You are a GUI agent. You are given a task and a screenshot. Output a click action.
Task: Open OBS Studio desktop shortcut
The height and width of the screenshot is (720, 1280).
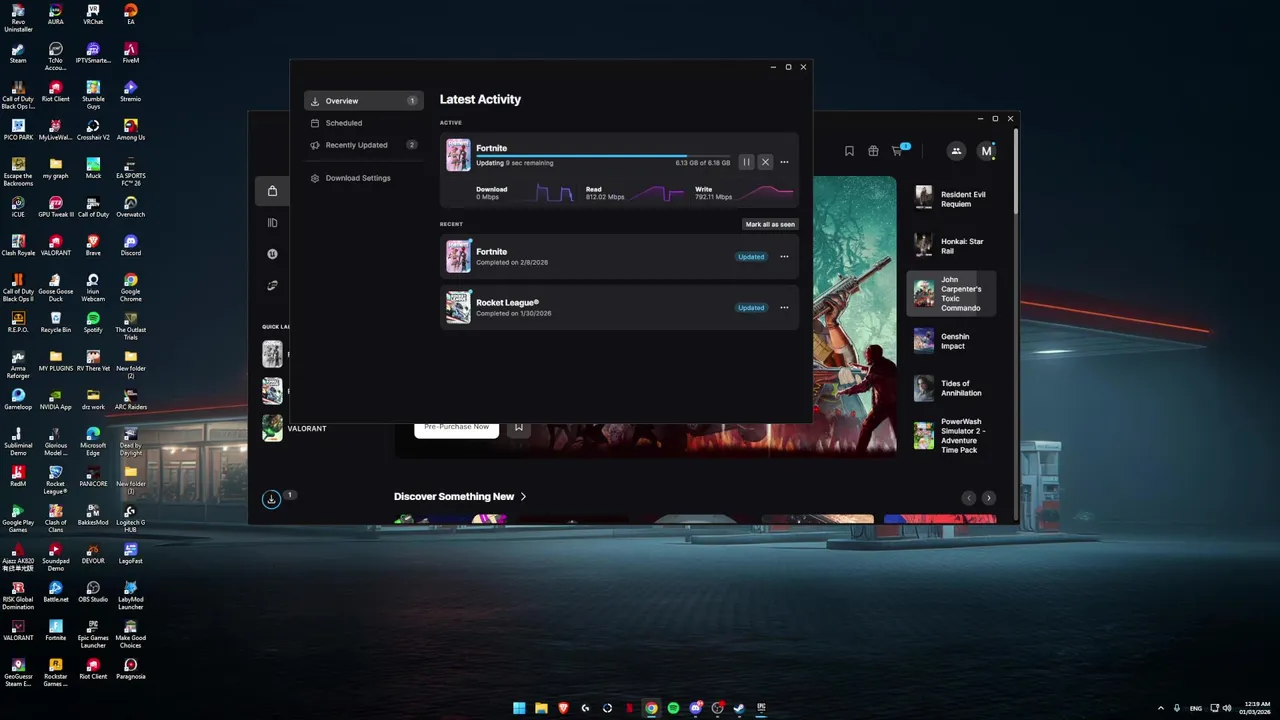pyautogui.click(x=93, y=592)
